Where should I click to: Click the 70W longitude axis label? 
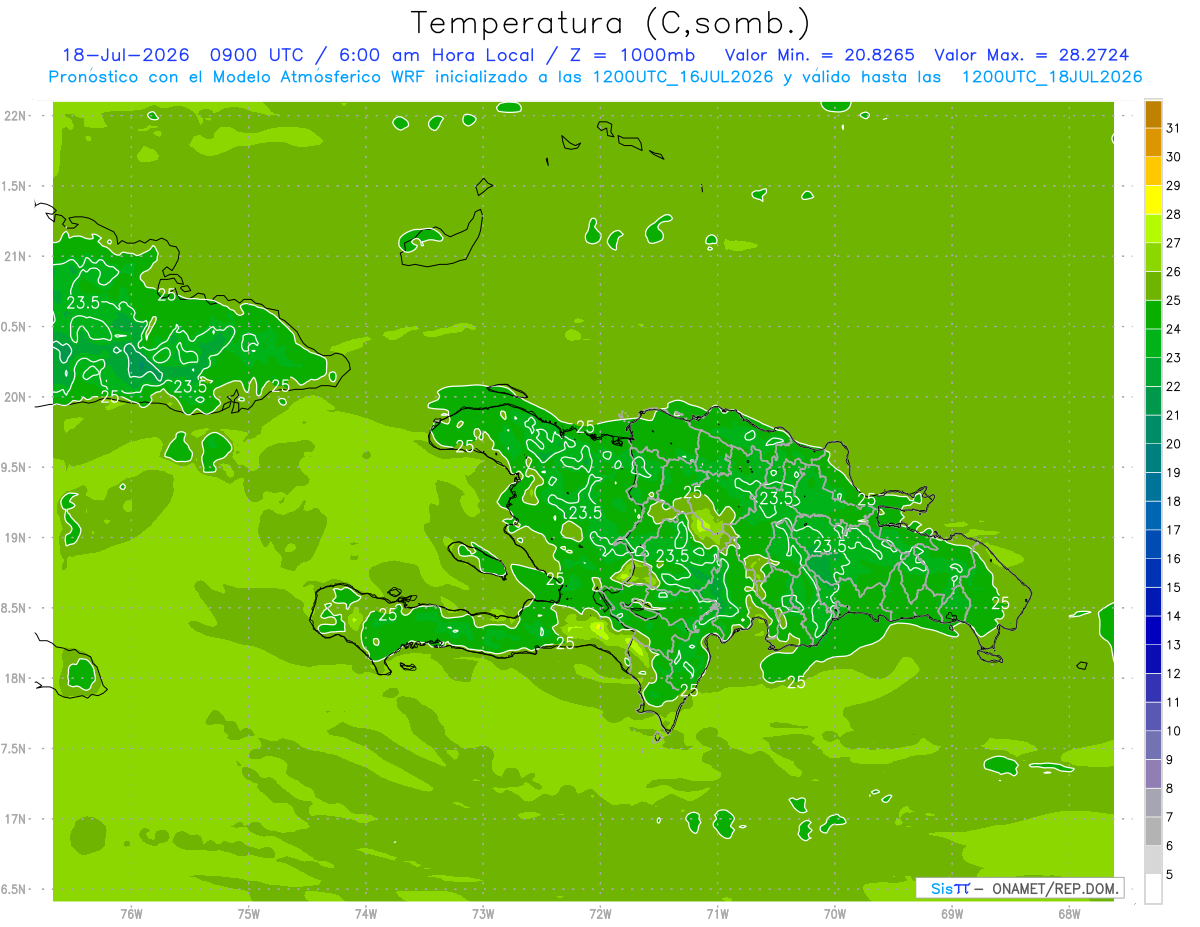pos(835,914)
